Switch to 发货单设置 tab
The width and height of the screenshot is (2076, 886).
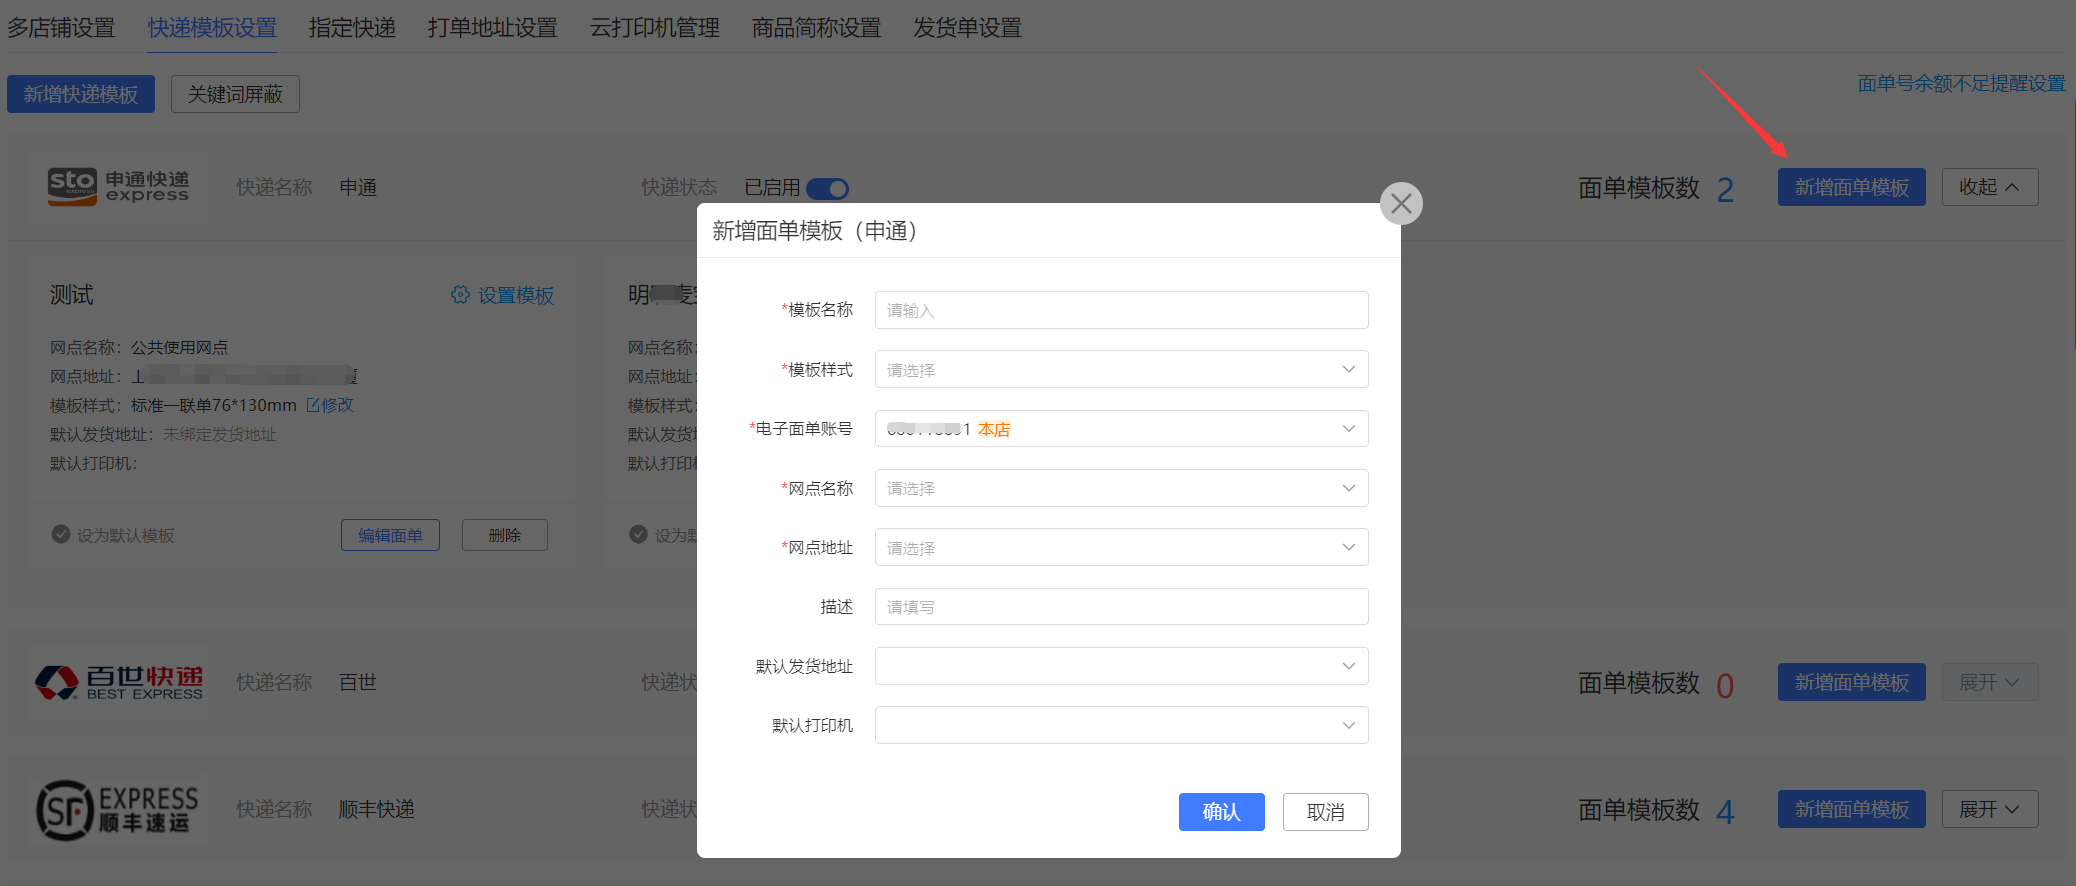(968, 28)
